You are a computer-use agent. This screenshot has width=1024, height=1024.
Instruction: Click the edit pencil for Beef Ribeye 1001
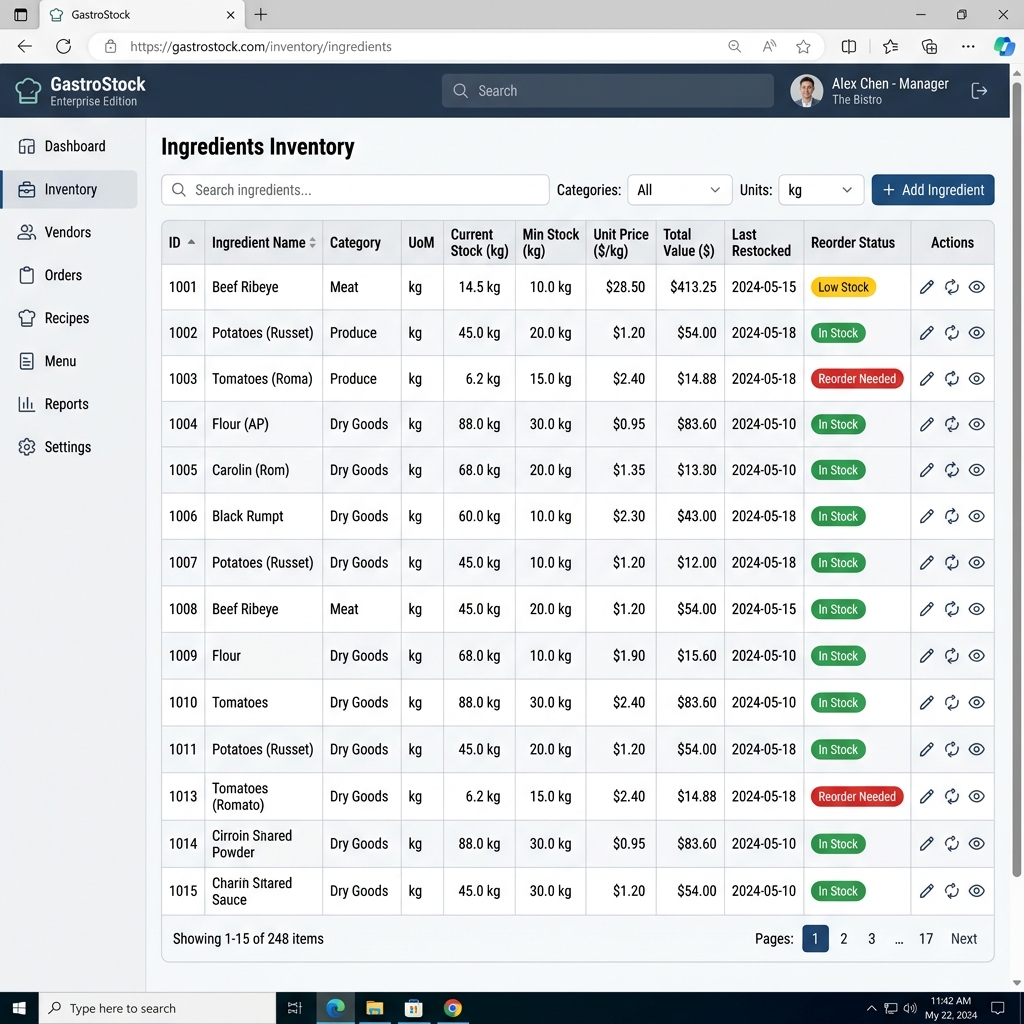(x=926, y=287)
